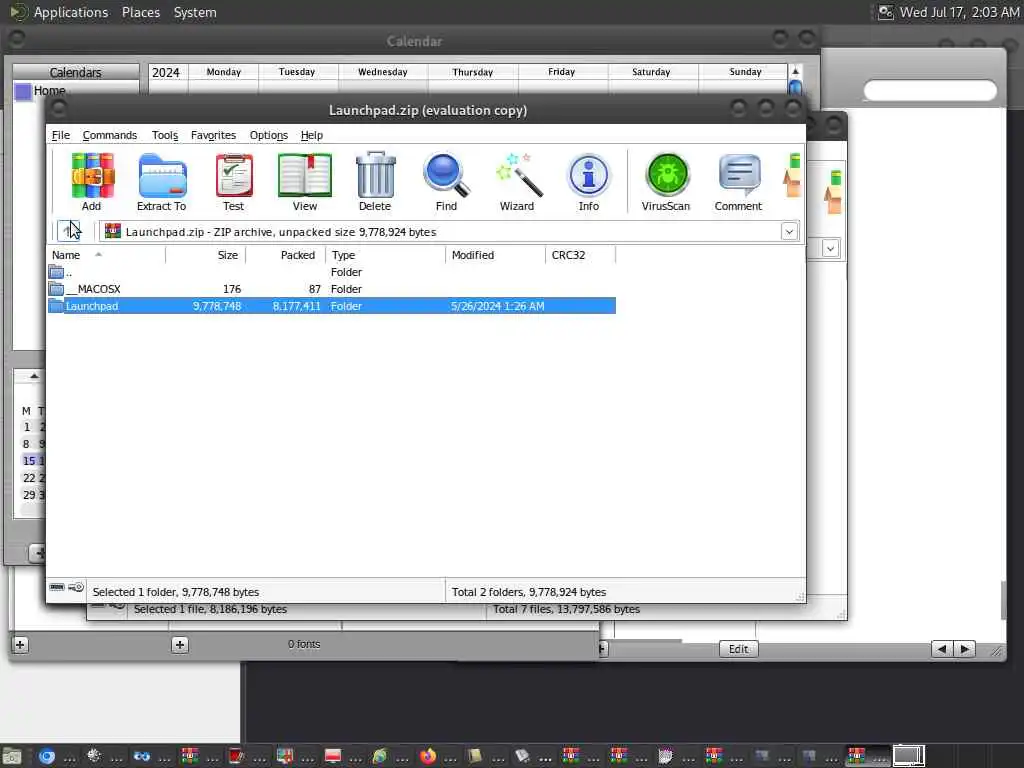Viewport: 1024px width, 768px height.
Task: Toggle the Home calendar color checkbox
Action: (x=23, y=91)
